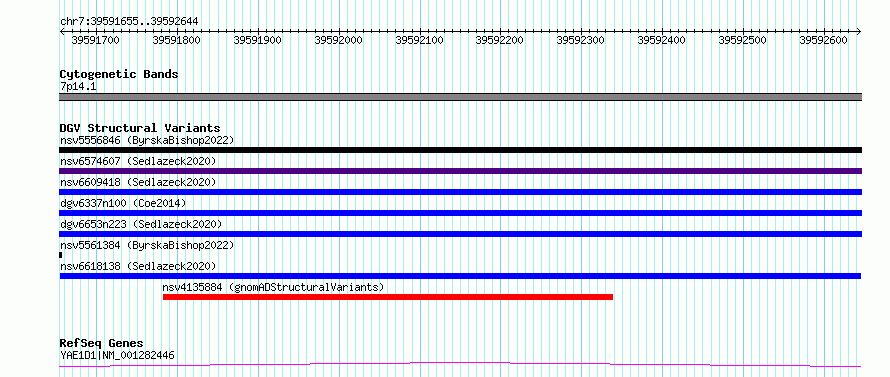
Task: Click ruler position label 39592100
Action: pyautogui.click(x=419, y=40)
